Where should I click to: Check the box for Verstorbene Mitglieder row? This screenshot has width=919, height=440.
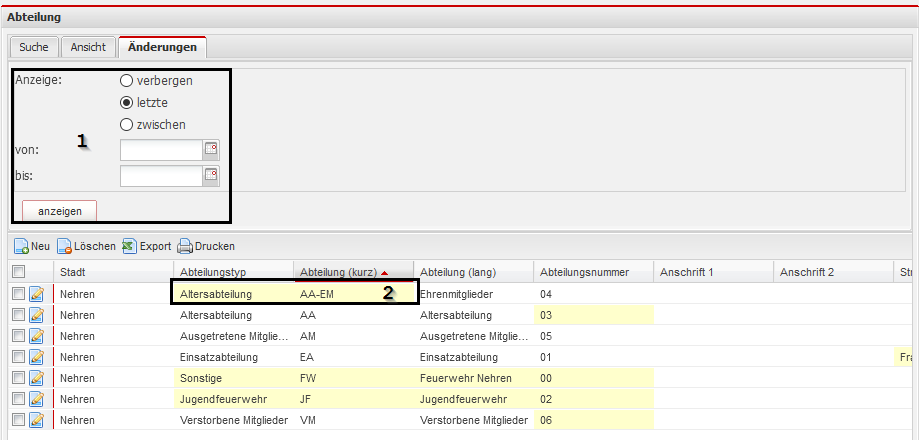click(x=17, y=420)
